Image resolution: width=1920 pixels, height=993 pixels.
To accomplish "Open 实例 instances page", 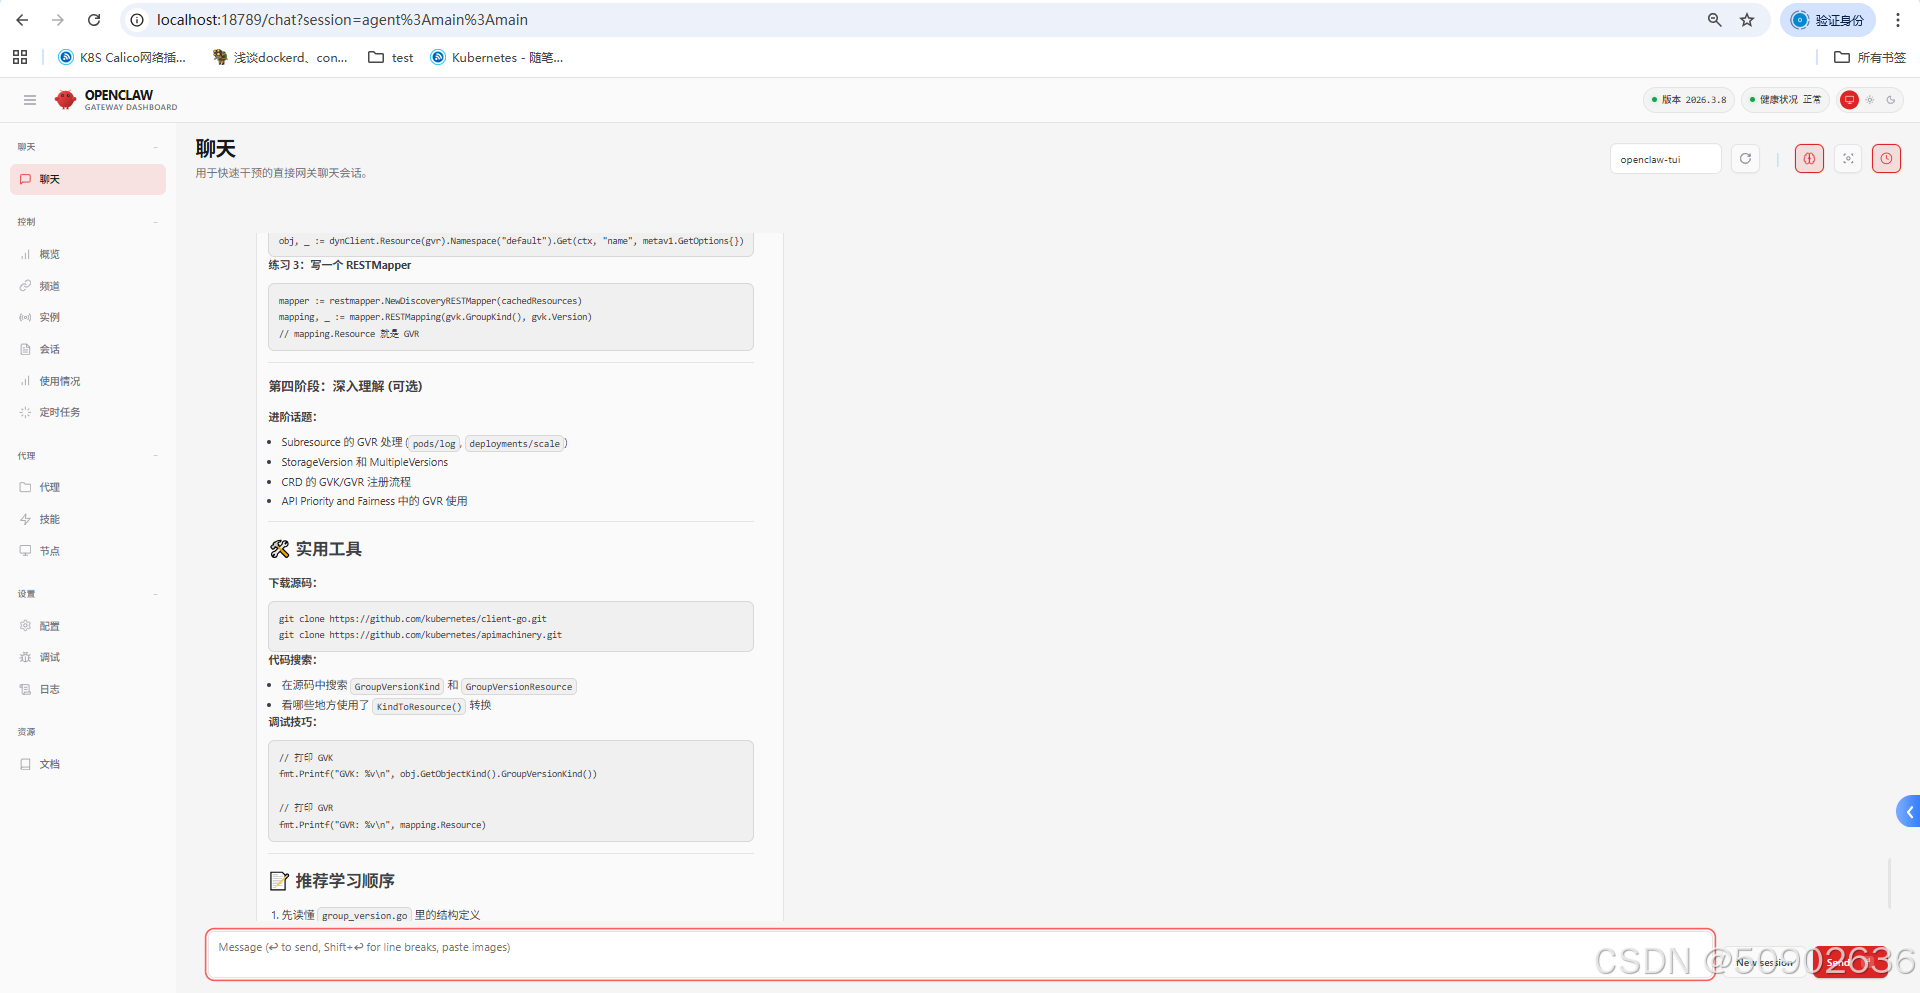I will [88, 317].
